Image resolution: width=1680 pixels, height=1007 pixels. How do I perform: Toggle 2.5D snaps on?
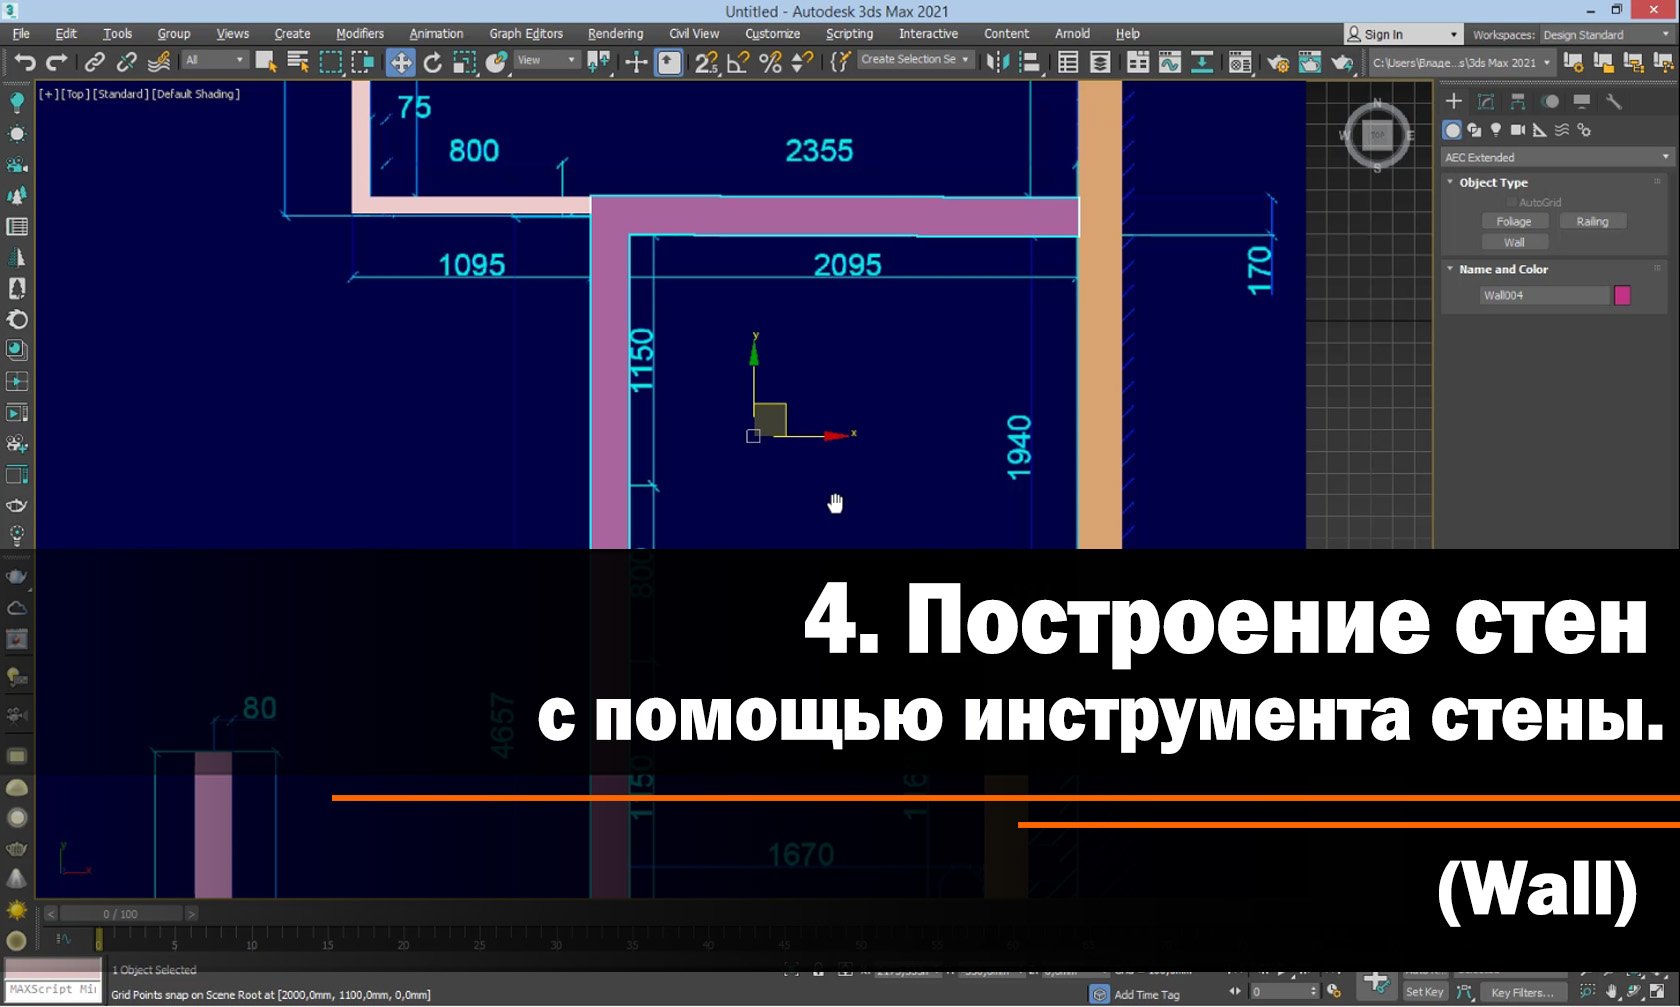pyautogui.click(x=705, y=62)
